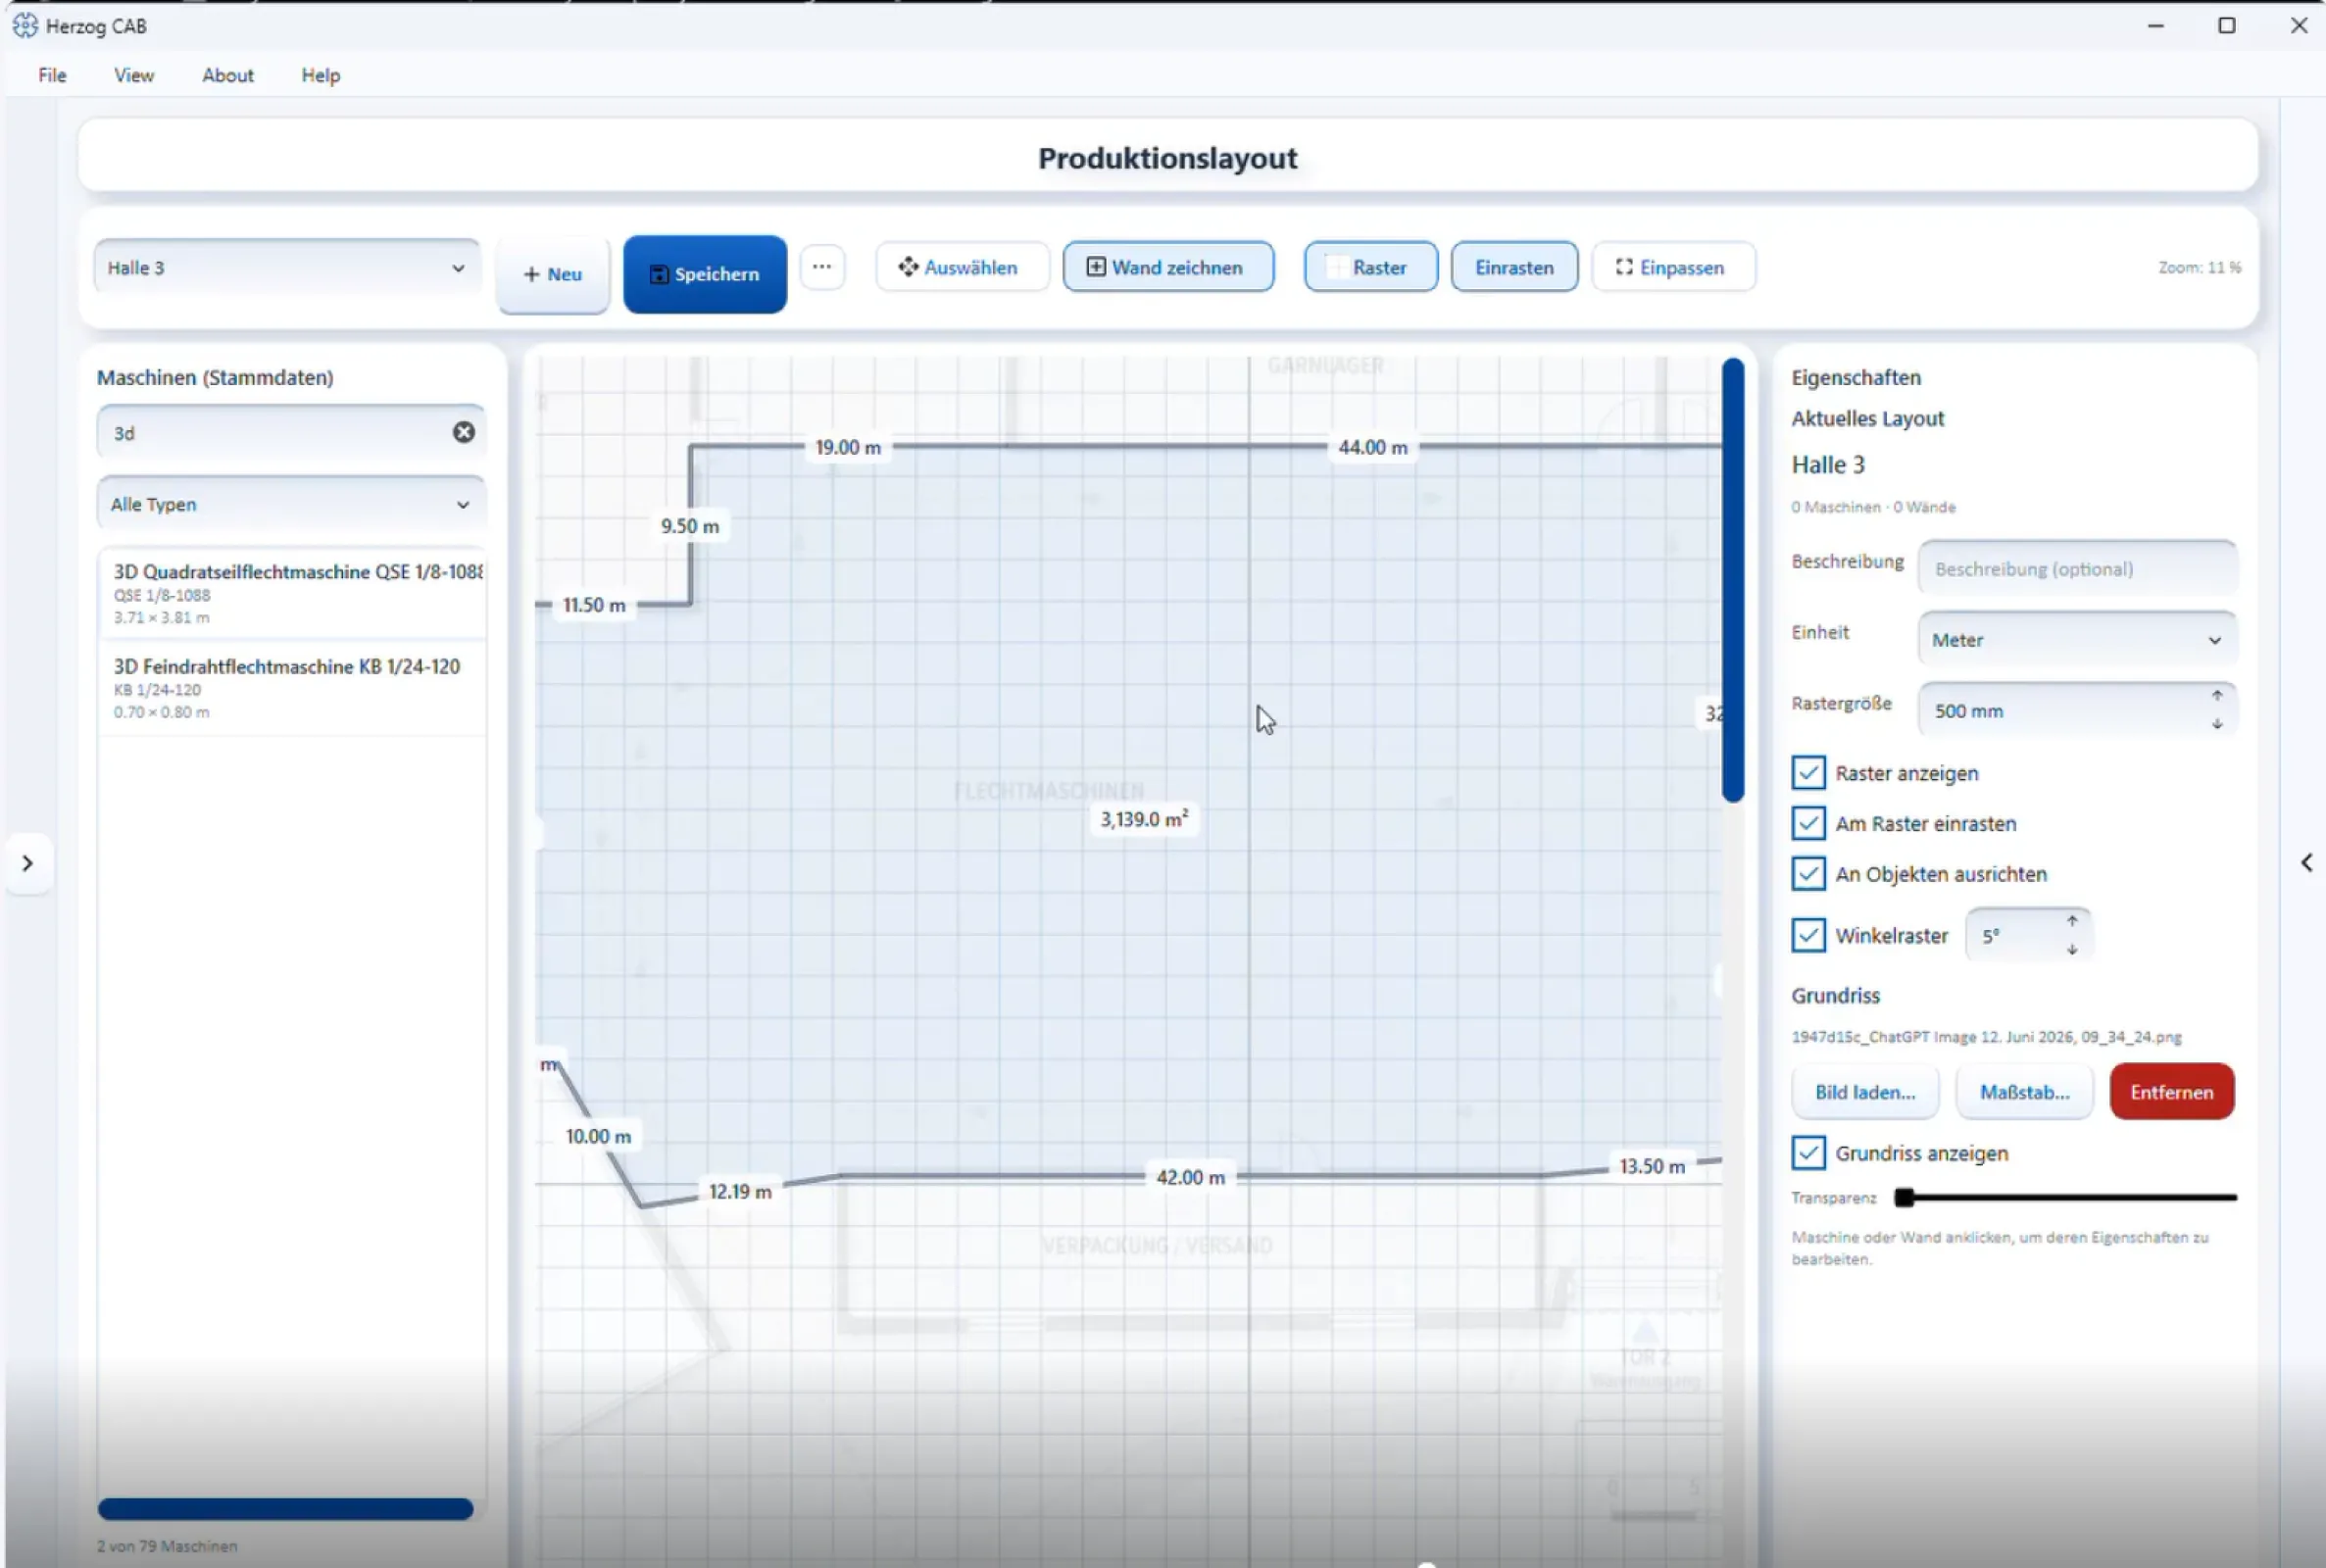Disable Grundriss anzeigen checkbox

(x=1808, y=1153)
